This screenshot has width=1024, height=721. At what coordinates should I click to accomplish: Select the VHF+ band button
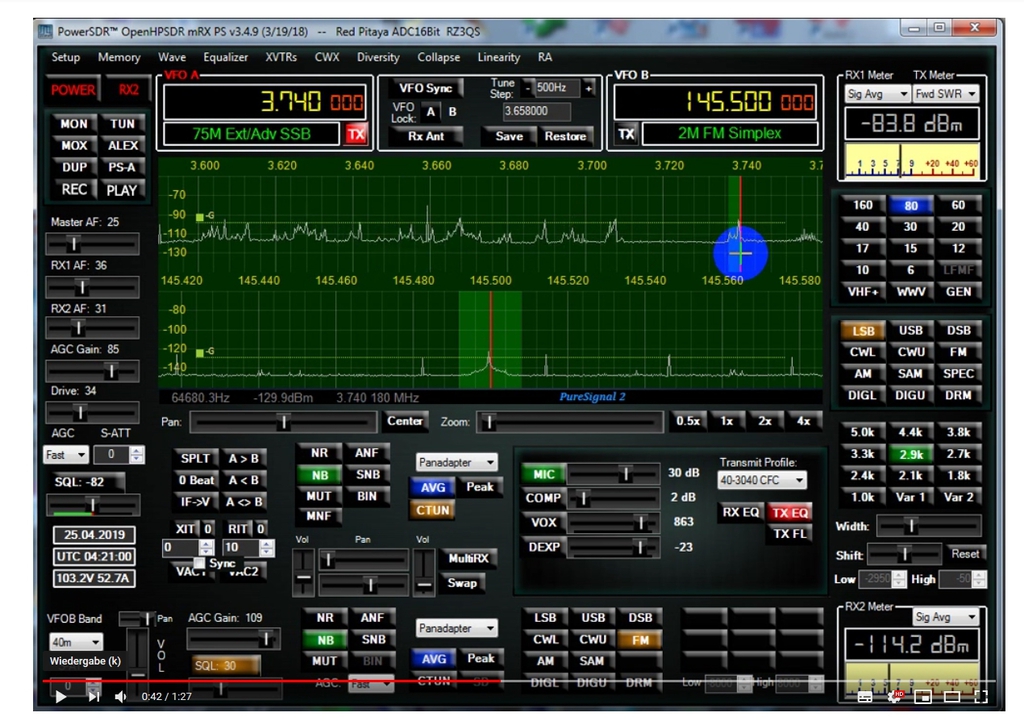tap(863, 292)
